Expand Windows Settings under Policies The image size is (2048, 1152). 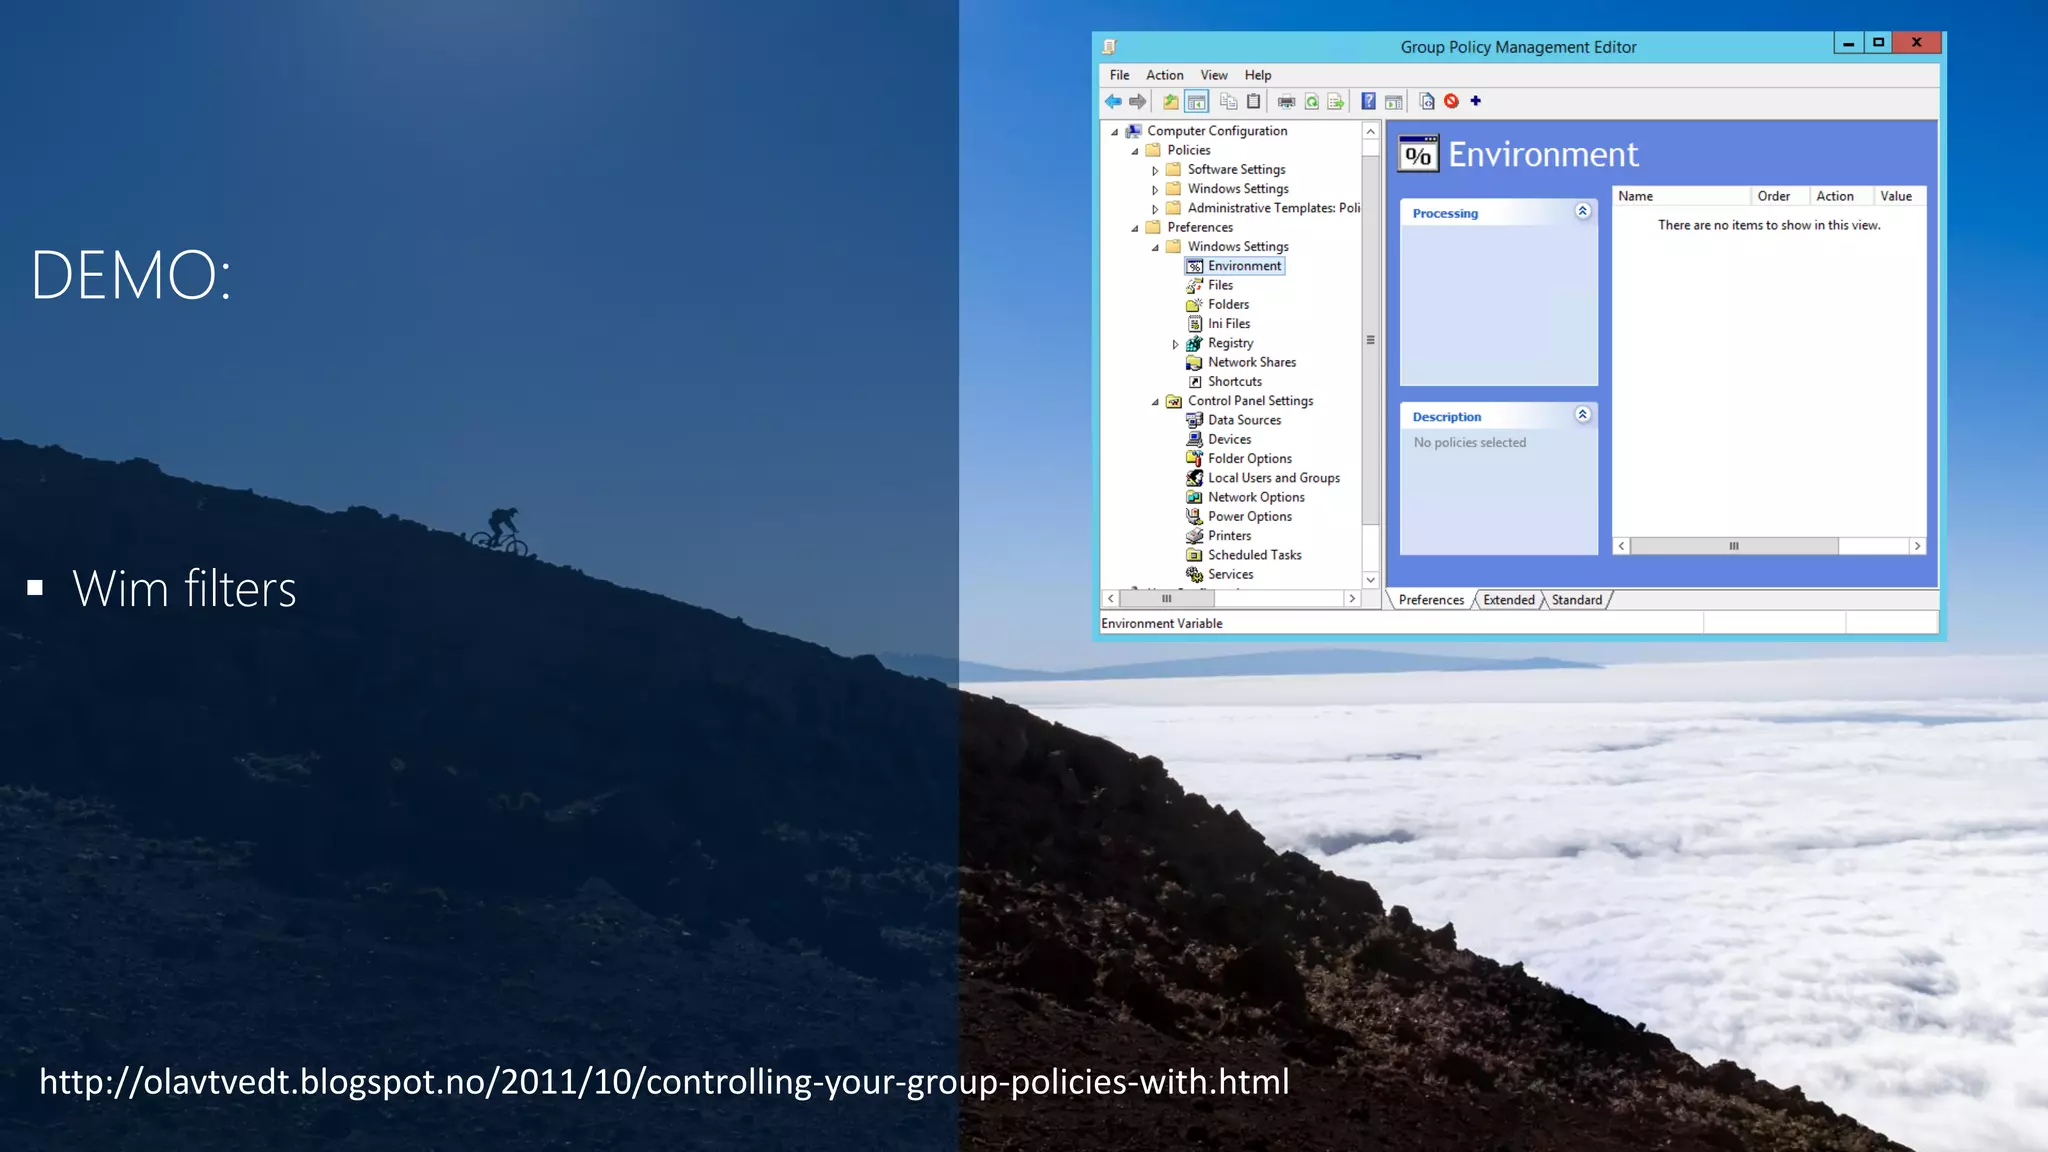coord(1155,189)
